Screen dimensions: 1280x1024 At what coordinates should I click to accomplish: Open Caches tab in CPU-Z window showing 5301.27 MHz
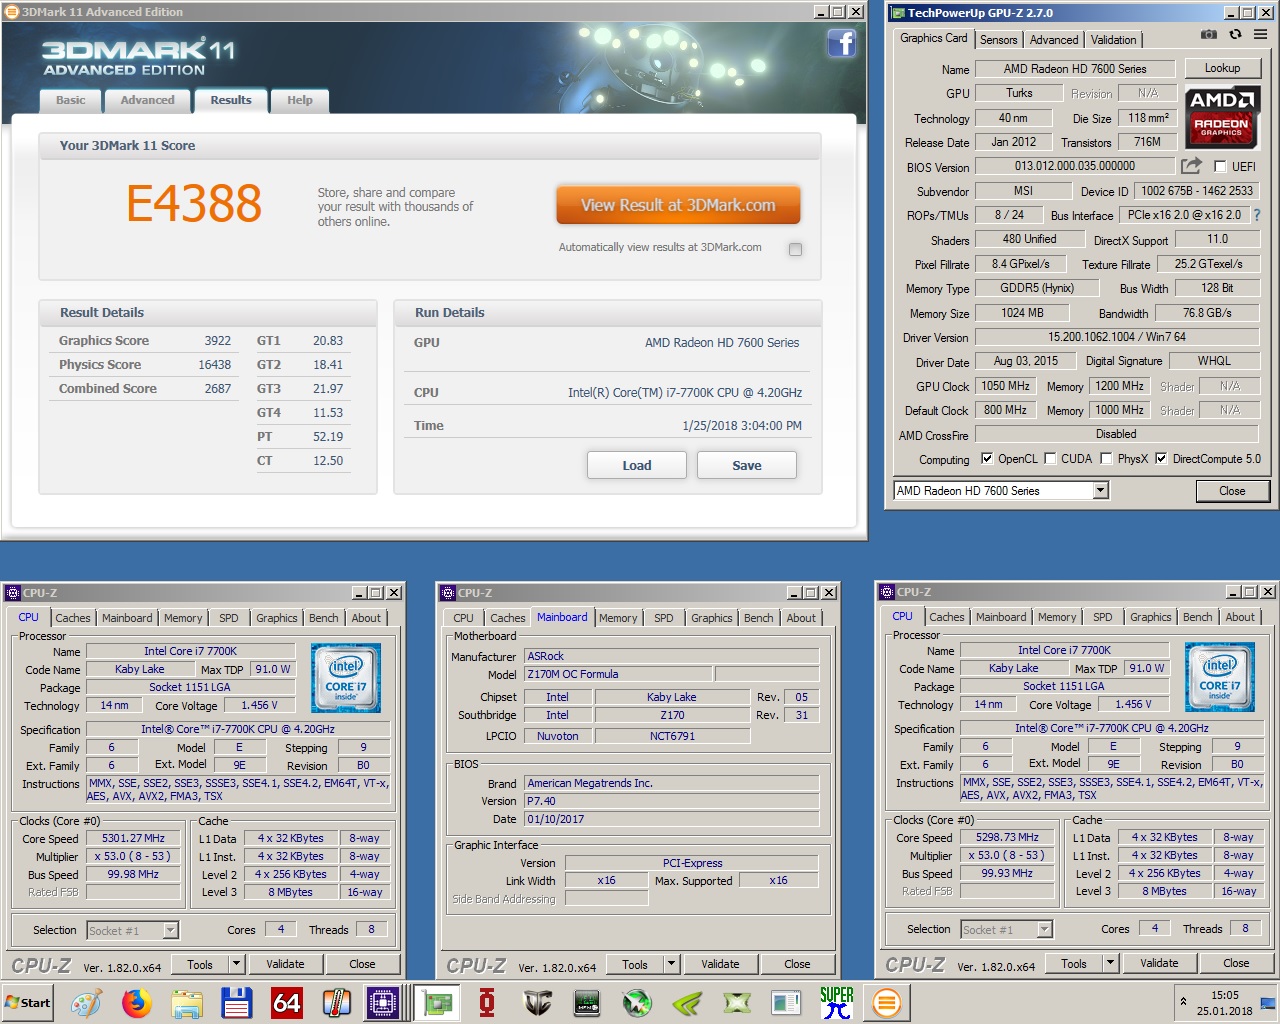[73, 618]
